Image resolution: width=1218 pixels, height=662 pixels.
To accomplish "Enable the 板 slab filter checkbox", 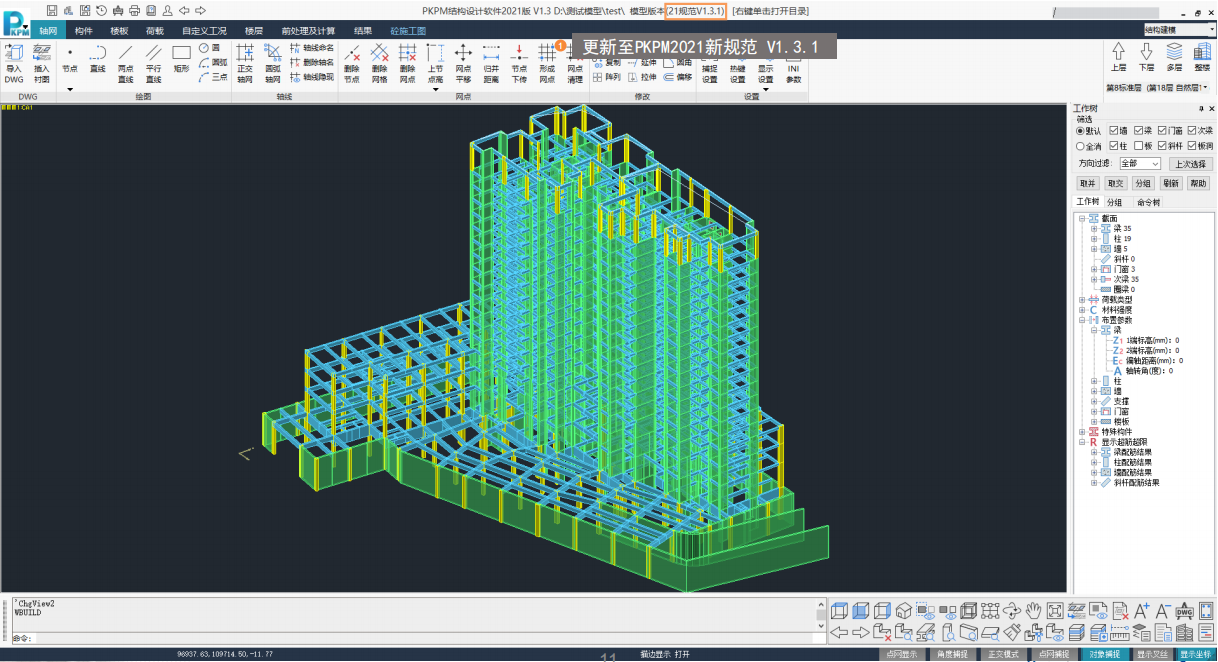I will (1136, 147).
